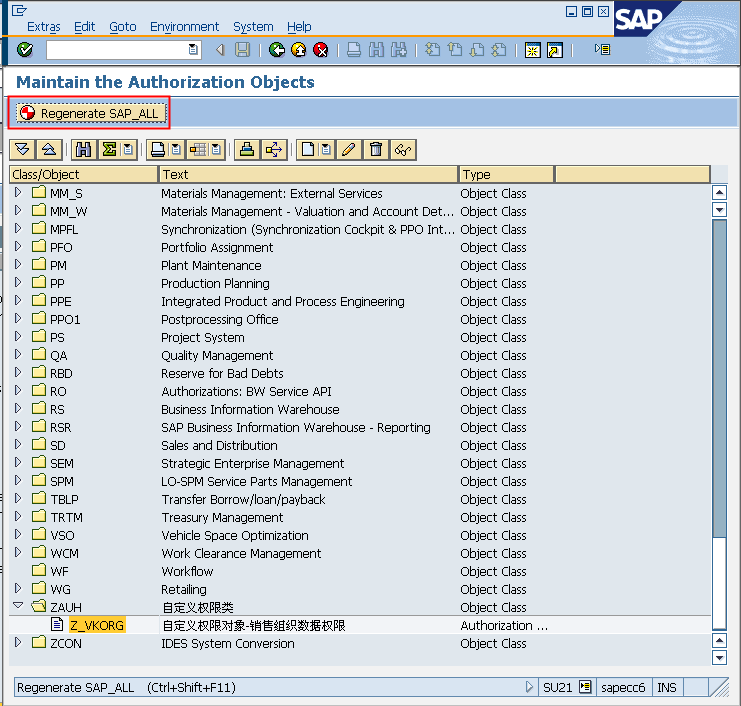The image size is (741, 706).
Task: Click the Print icon in standard toolbar
Action: [x=354, y=50]
